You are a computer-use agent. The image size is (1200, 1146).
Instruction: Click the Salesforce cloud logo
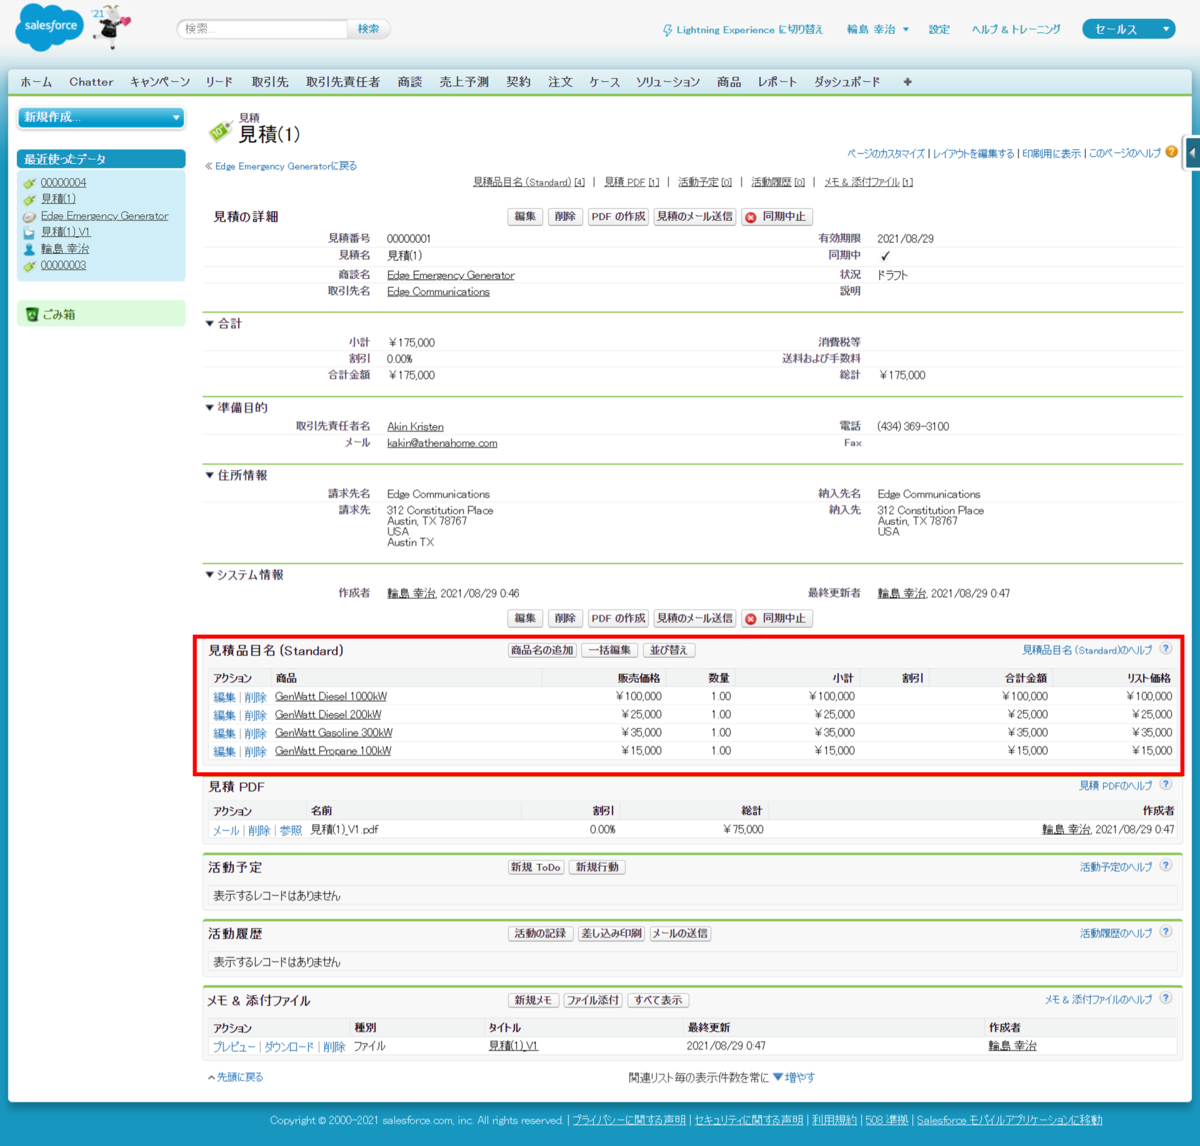click(x=49, y=28)
